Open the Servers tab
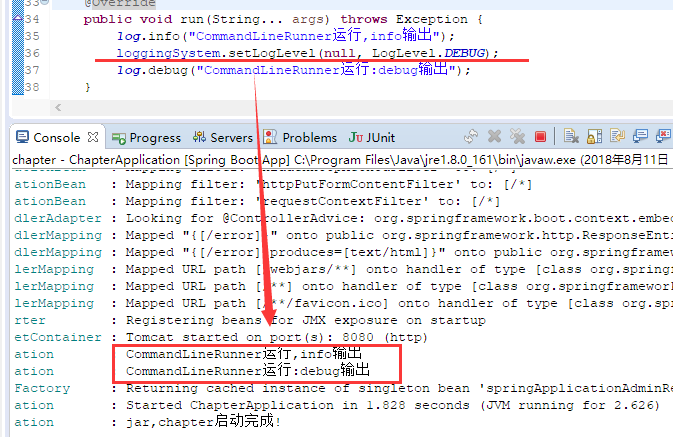673x437 pixels. coord(222,137)
